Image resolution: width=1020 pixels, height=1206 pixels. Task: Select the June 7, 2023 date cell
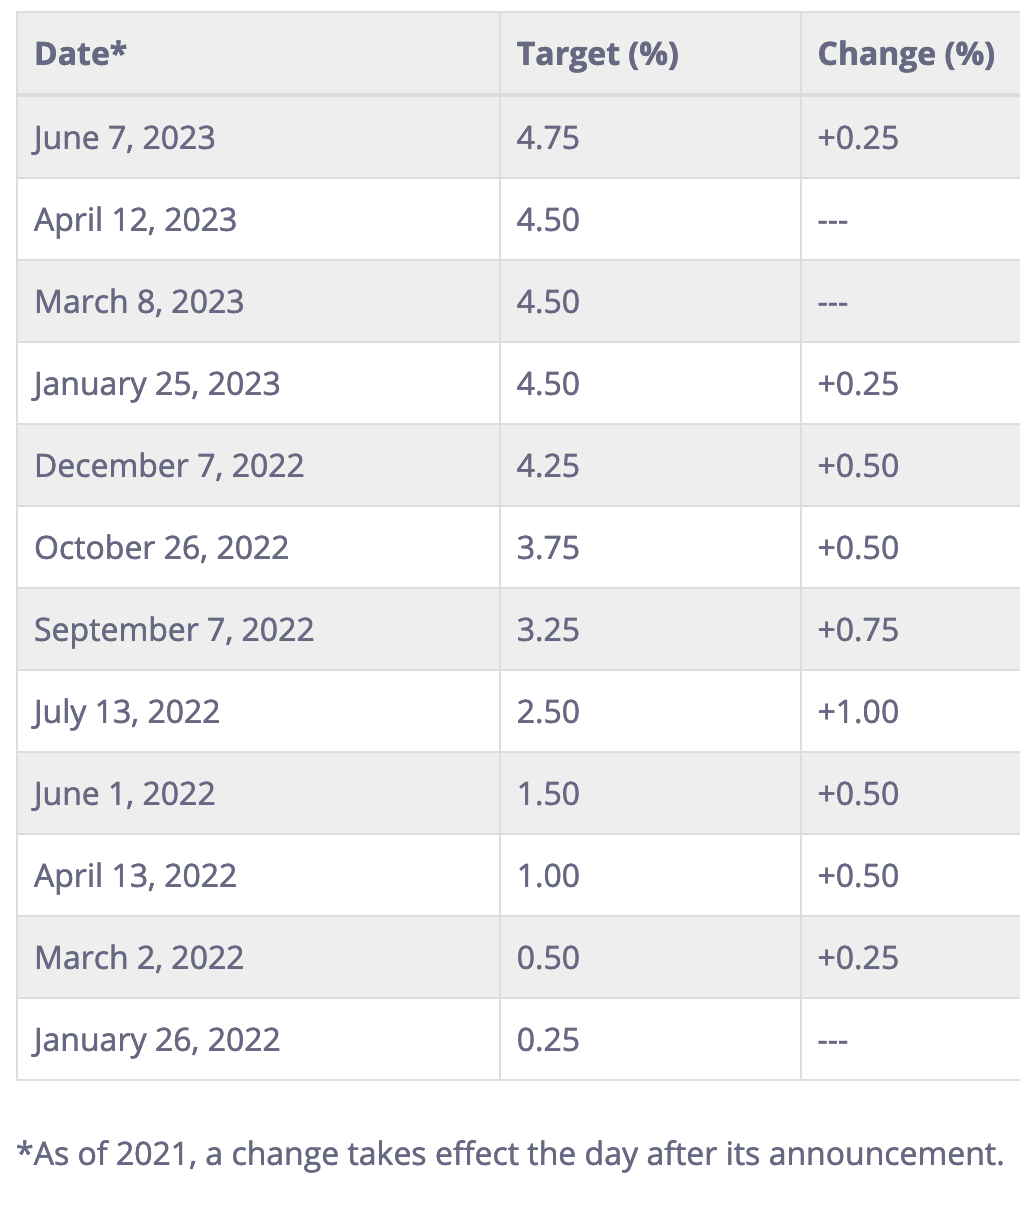pos(258,137)
